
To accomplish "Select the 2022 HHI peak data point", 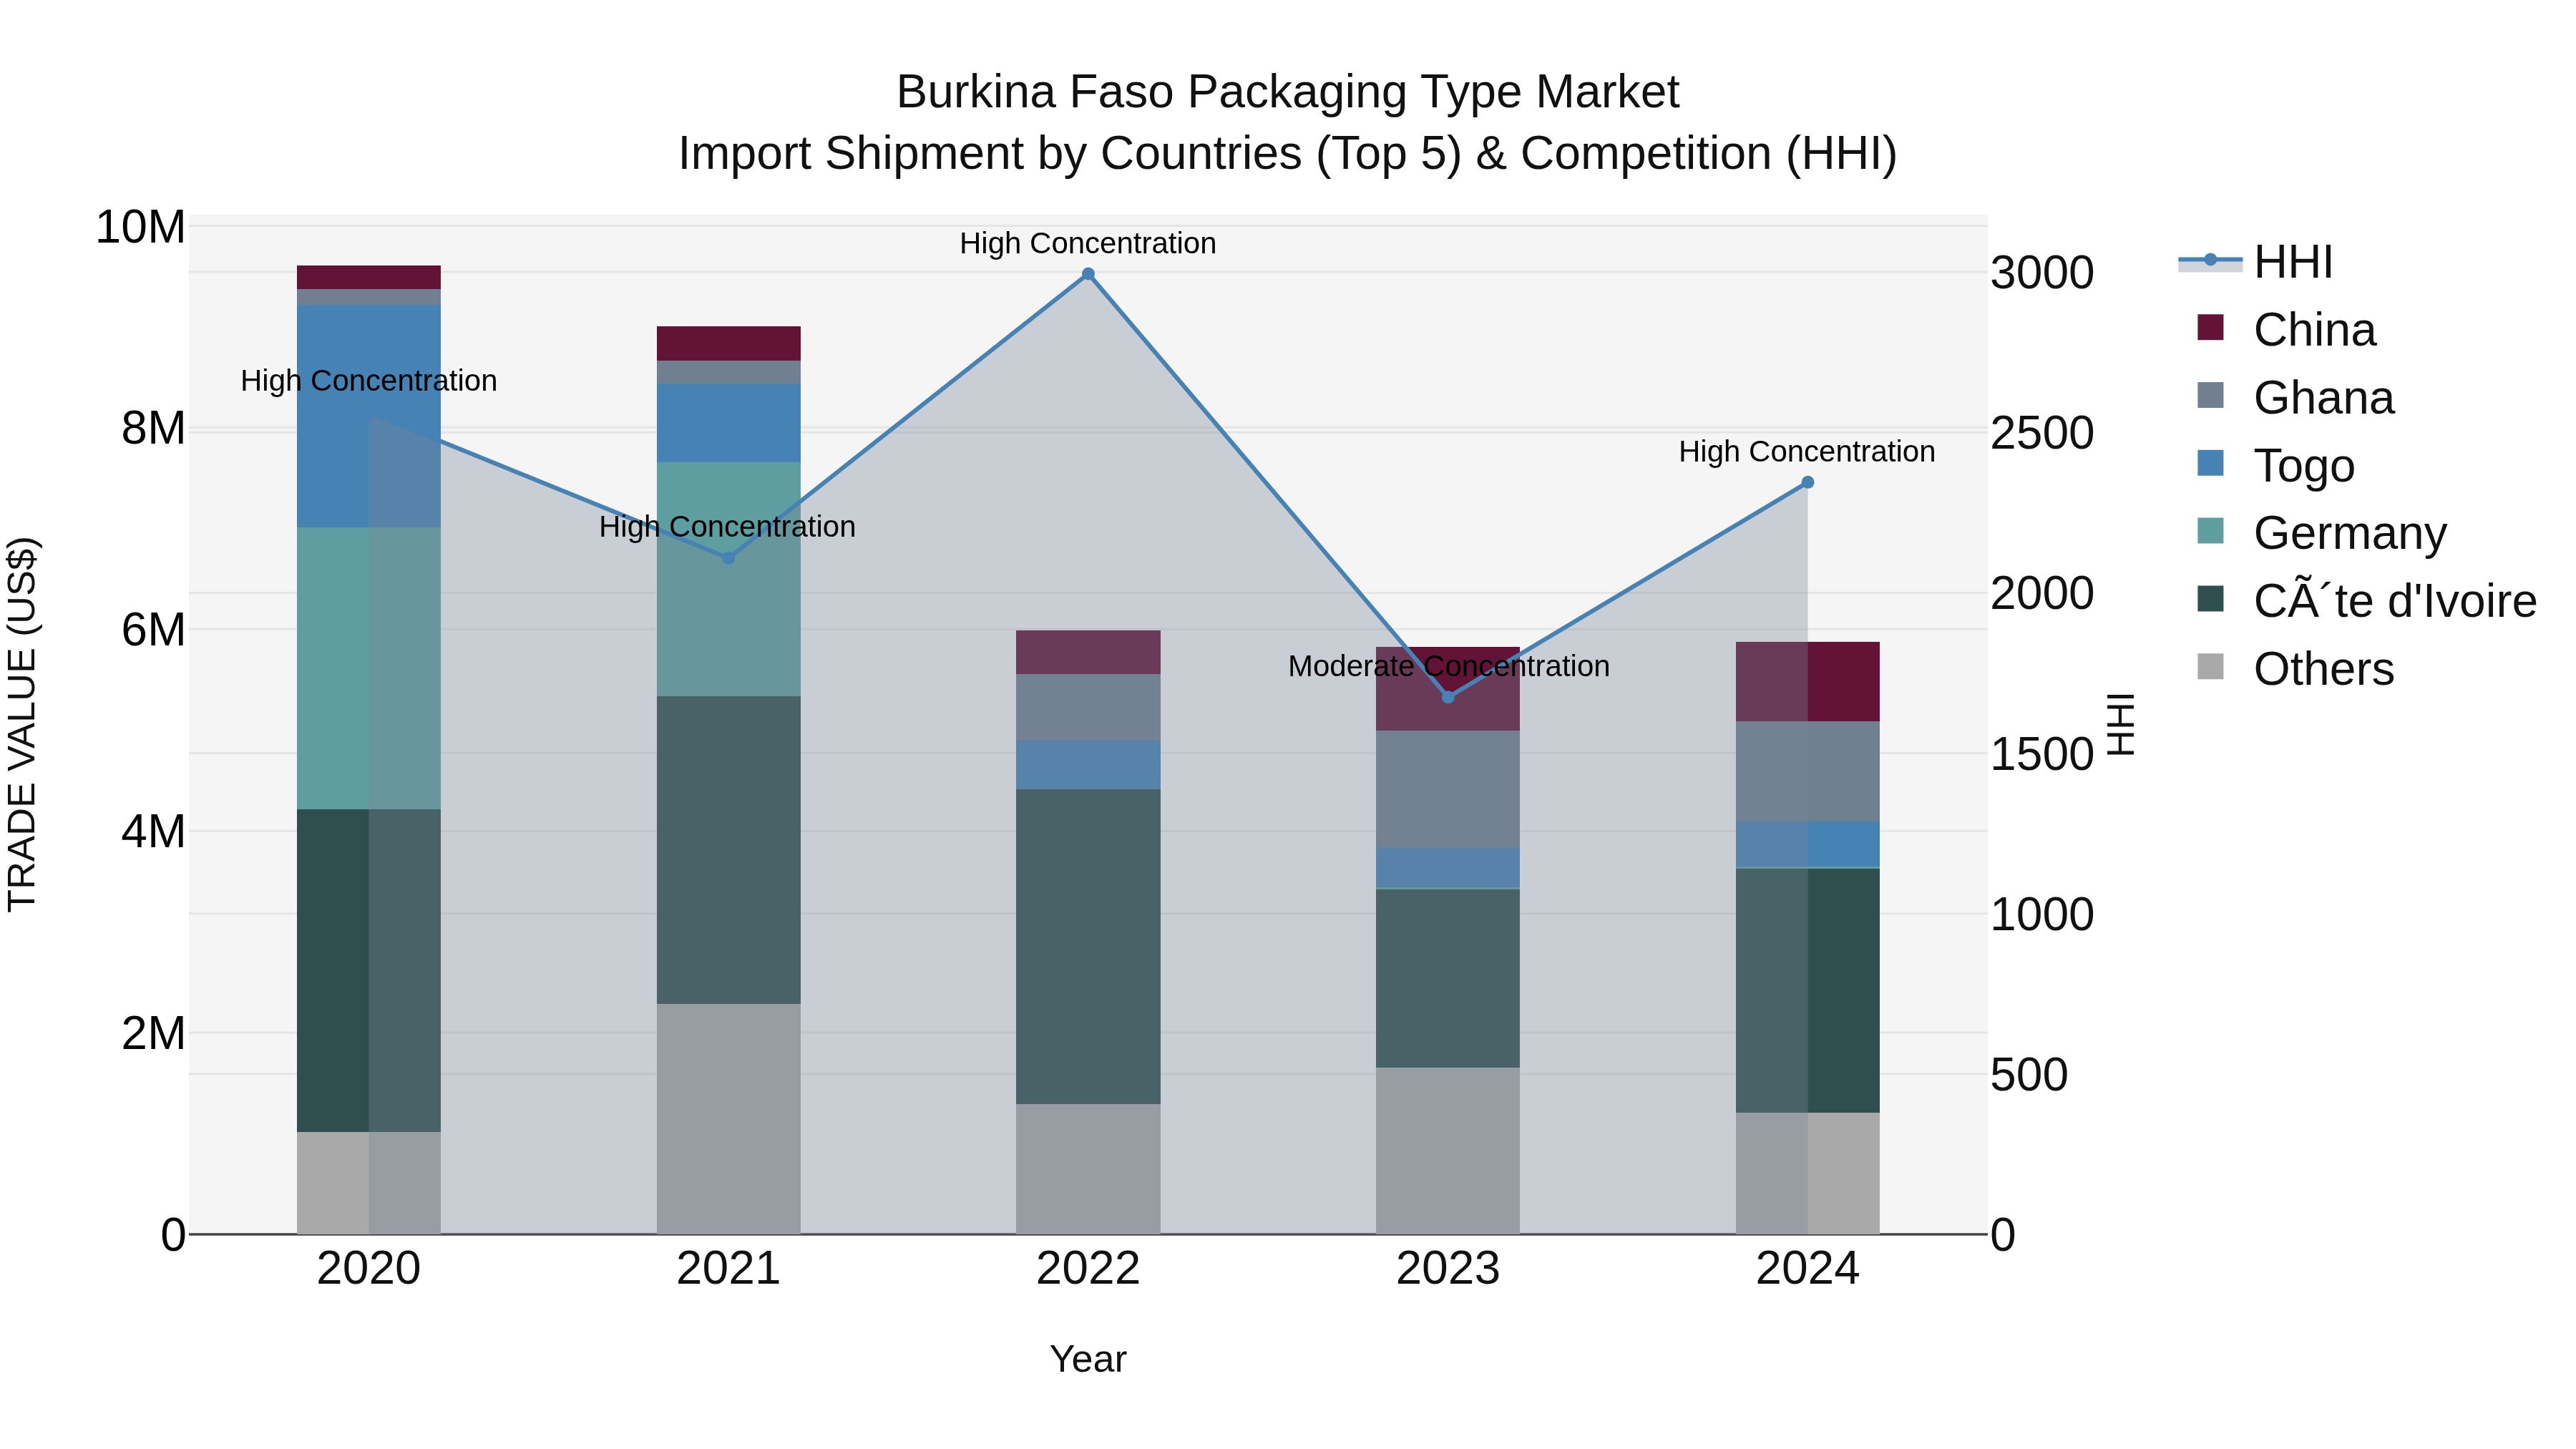I will coord(1088,274).
